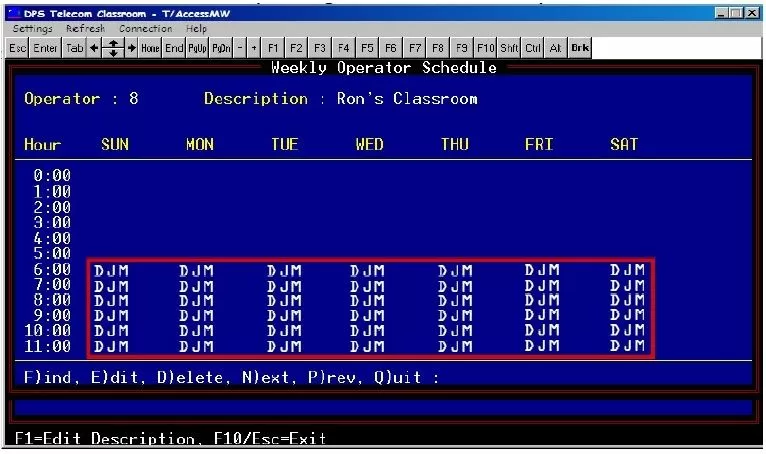Click the Brk break button
This screenshot has width=766, height=454.
click(580, 47)
